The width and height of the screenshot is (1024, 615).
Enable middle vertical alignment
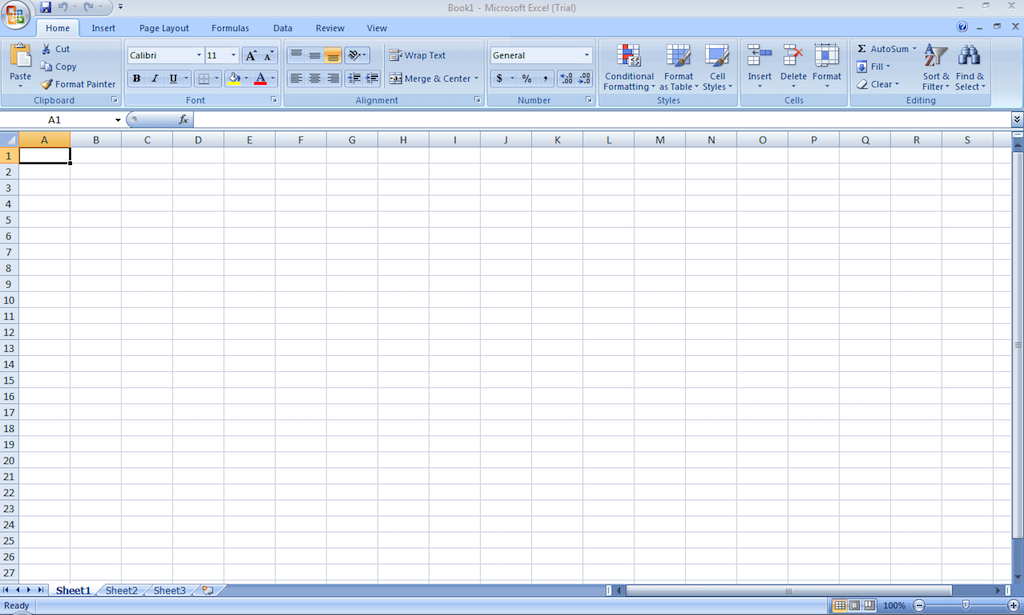click(314, 55)
